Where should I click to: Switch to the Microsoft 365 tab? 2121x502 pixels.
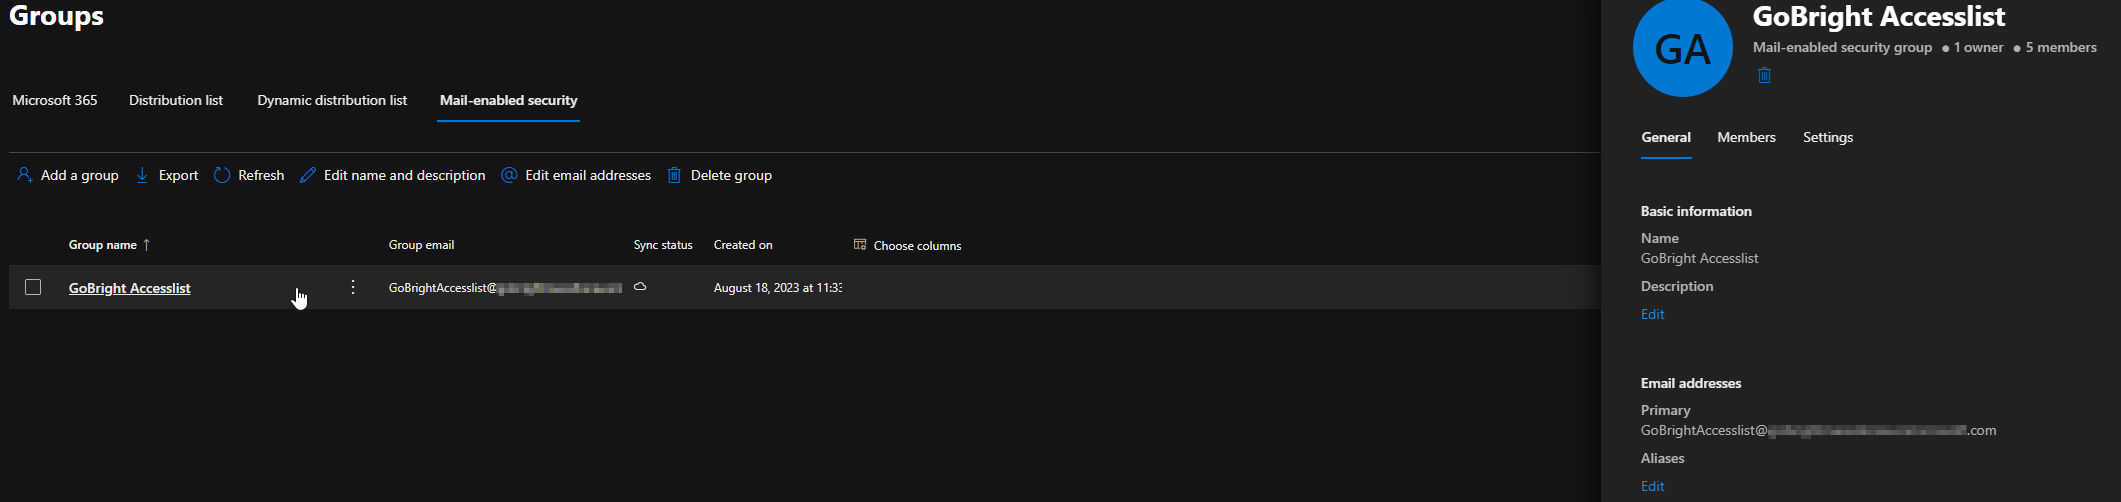coord(55,100)
